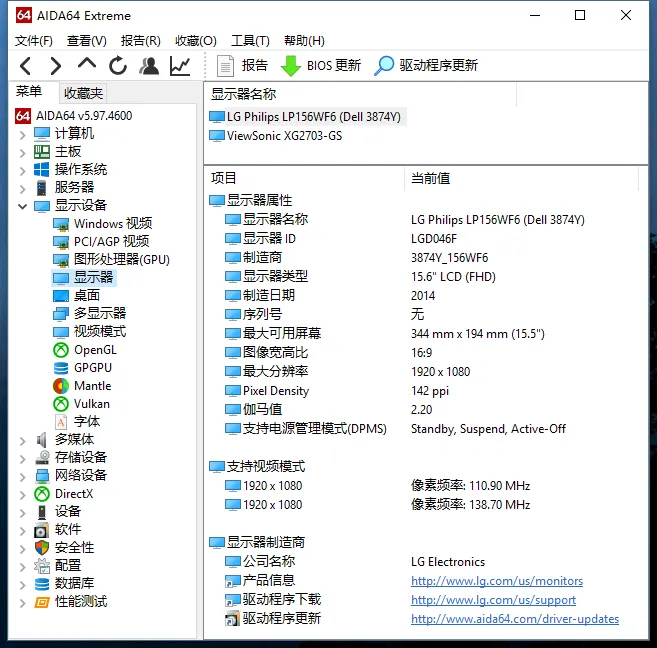Viewport: 657px width, 648px height.
Task: Switch to the 菜单 tab
Action: [x=29, y=91]
